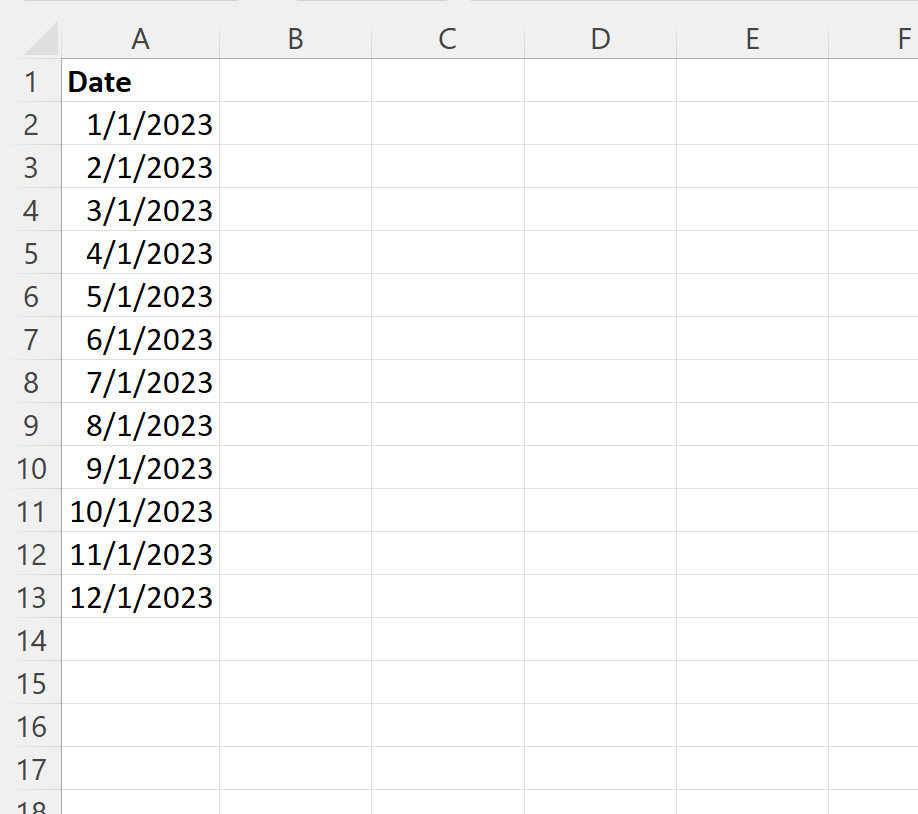Select the cell with 5/1/2023

(140, 296)
